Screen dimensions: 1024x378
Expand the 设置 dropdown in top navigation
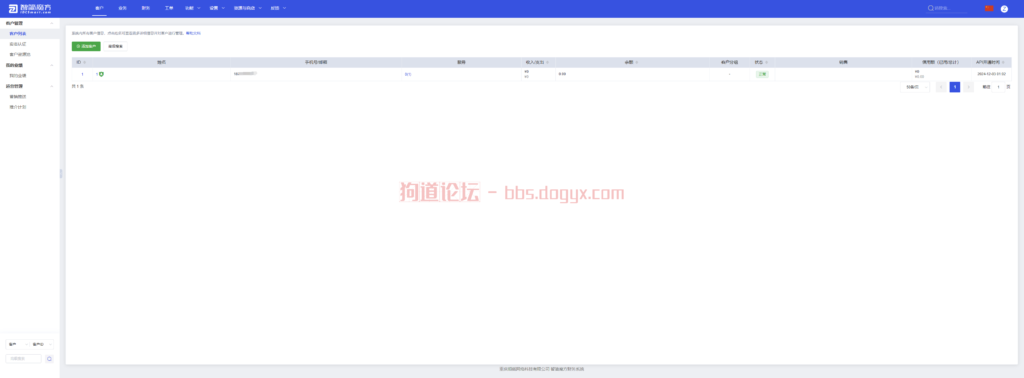(217, 8)
